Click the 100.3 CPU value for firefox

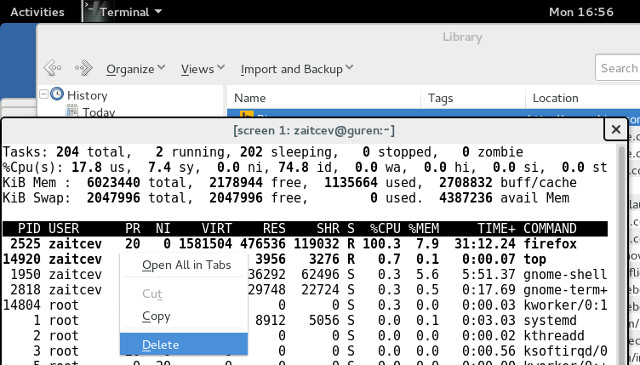pyautogui.click(x=382, y=244)
